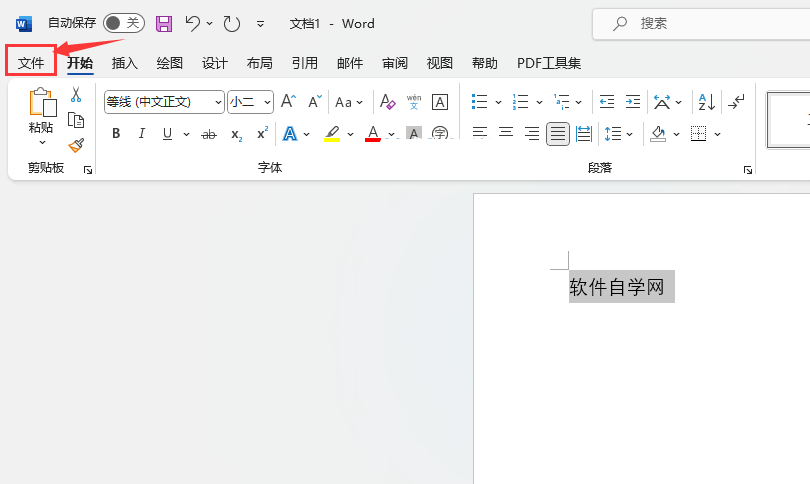Click the A-Z Sort icon
This screenshot has height=484, width=810.
coord(706,102)
